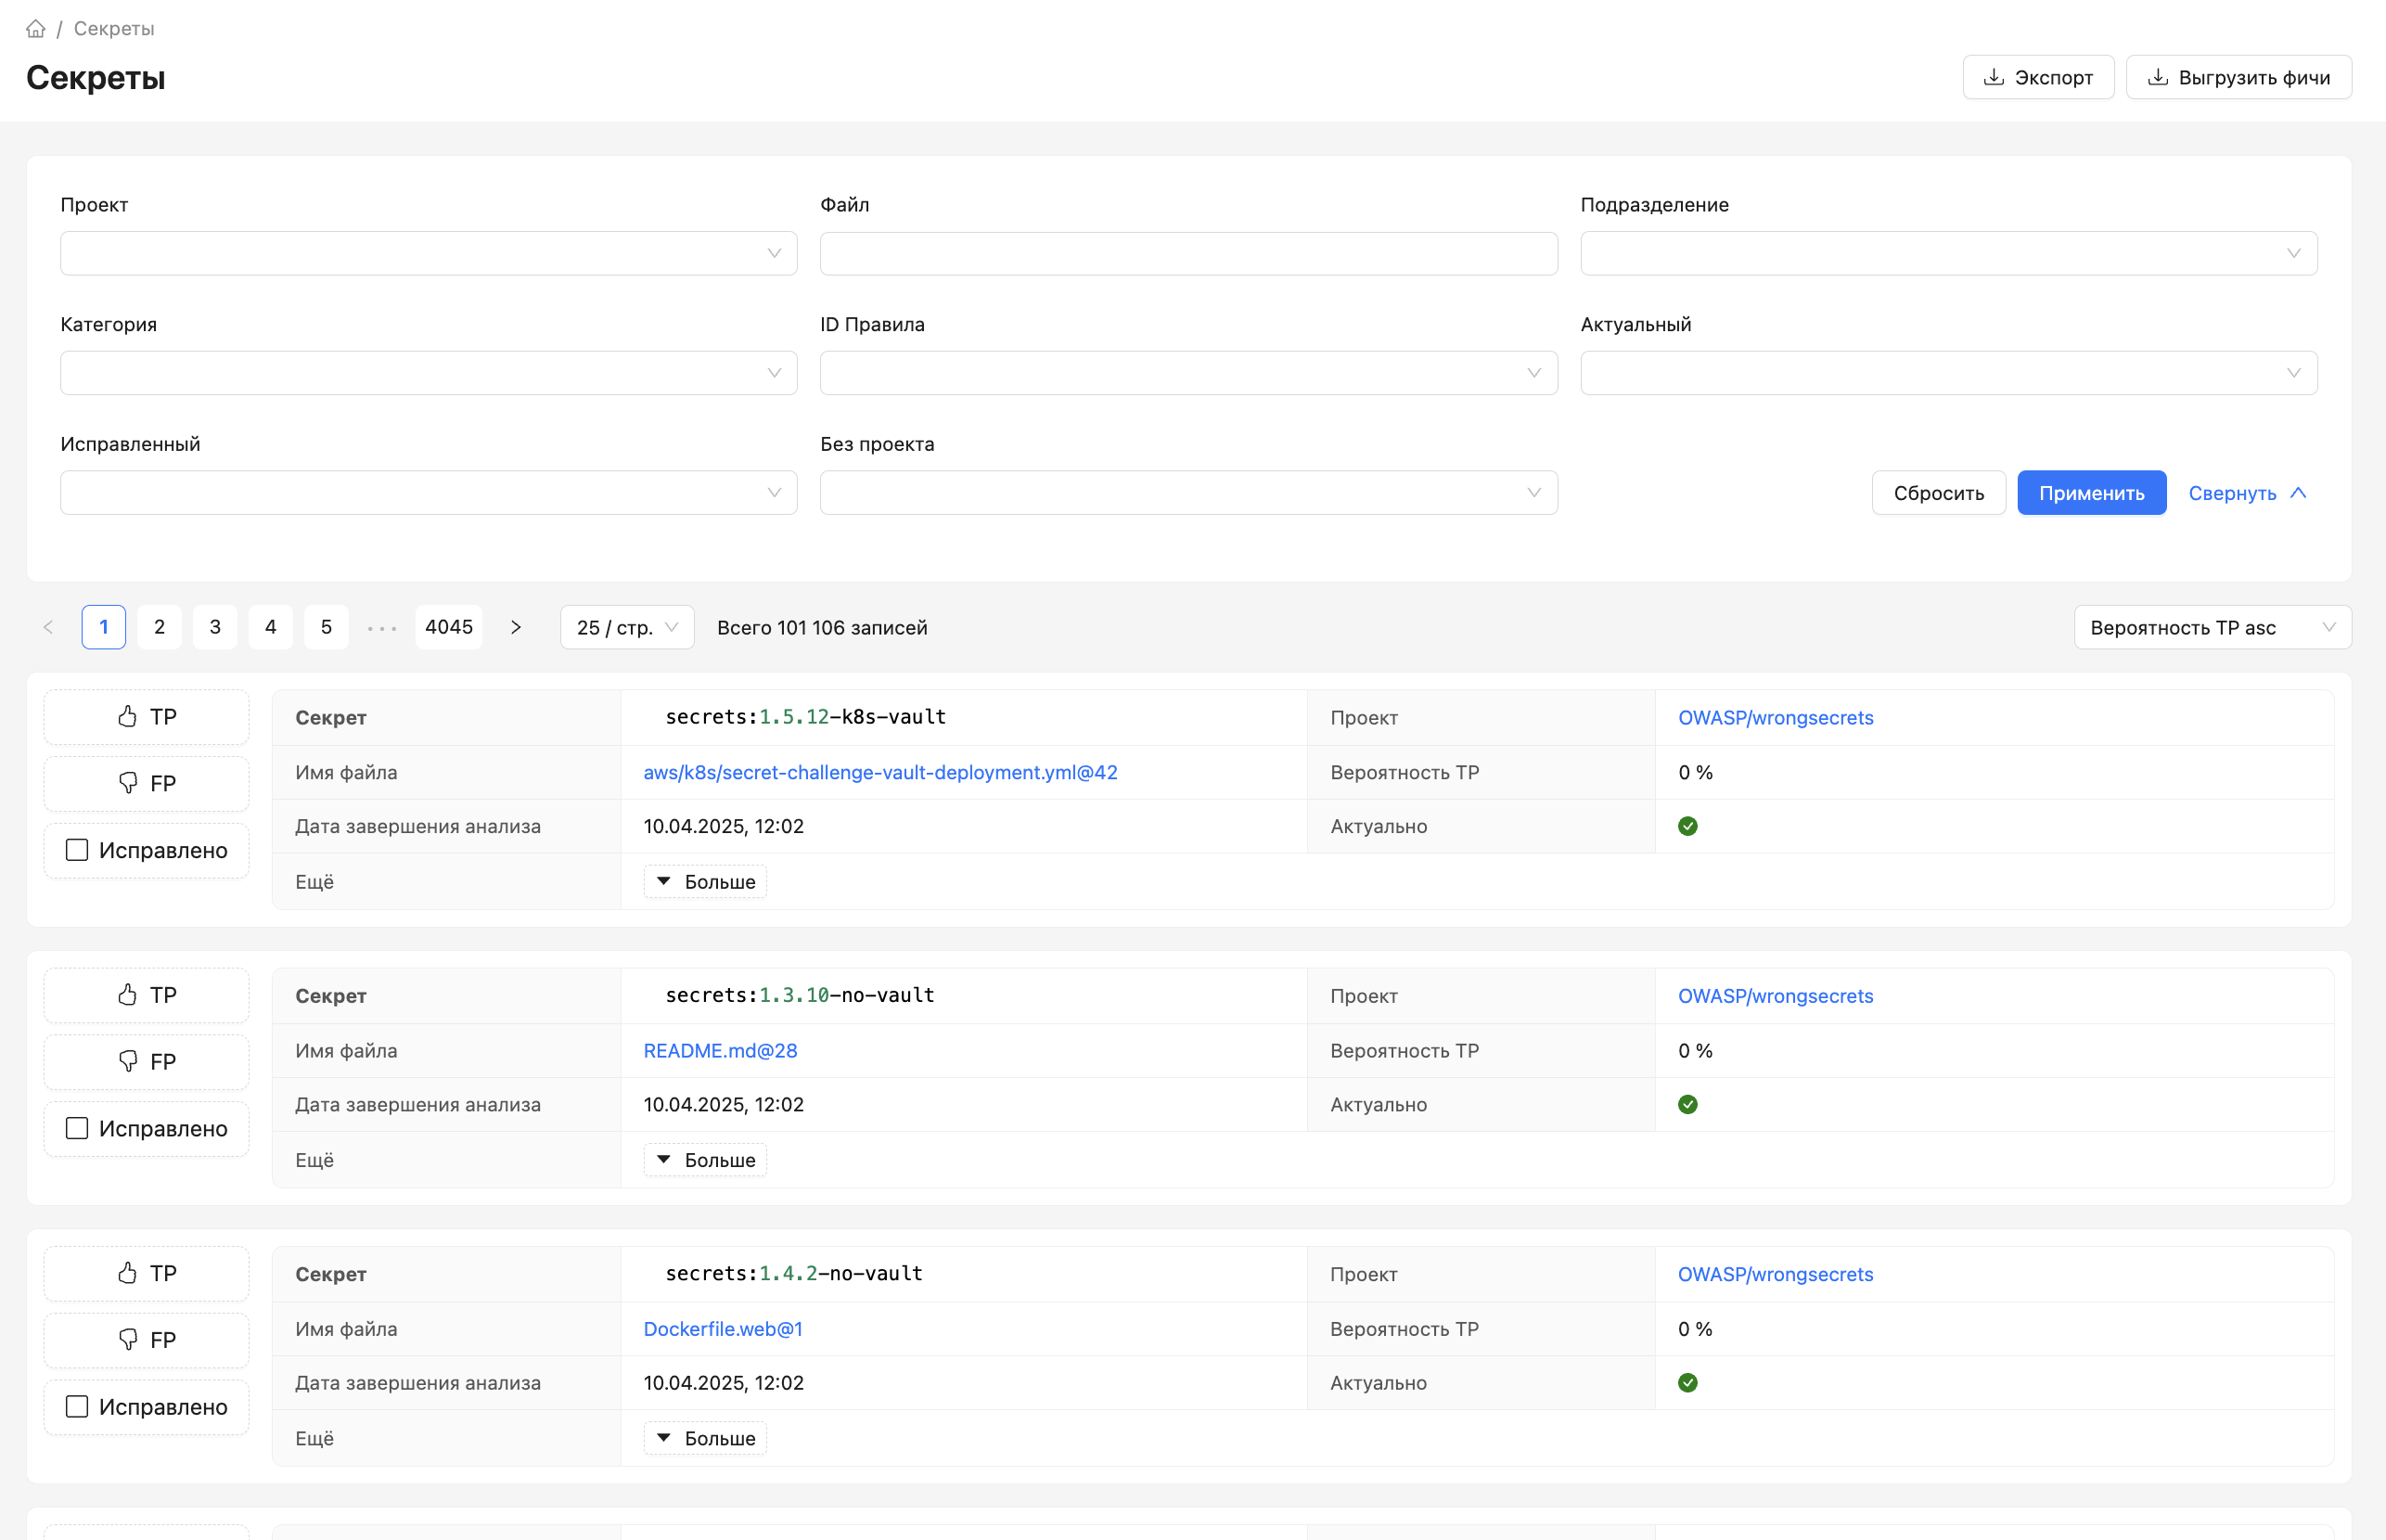Open OWASP/wrongsecrets project of 1.4.2-no-vault

[1775, 1273]
